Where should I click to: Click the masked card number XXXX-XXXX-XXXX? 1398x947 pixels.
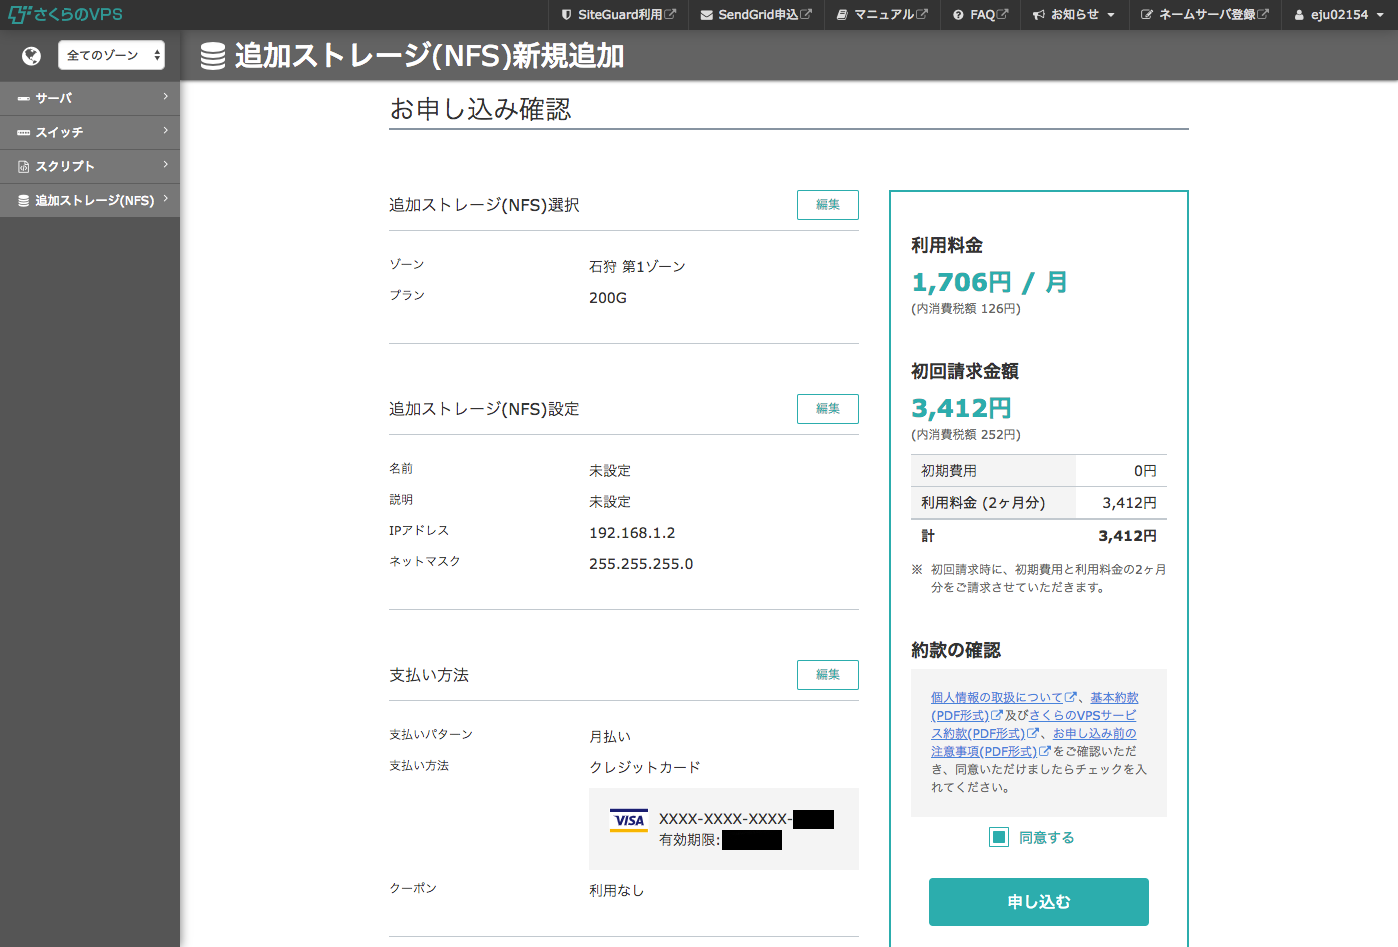(725, 819)
